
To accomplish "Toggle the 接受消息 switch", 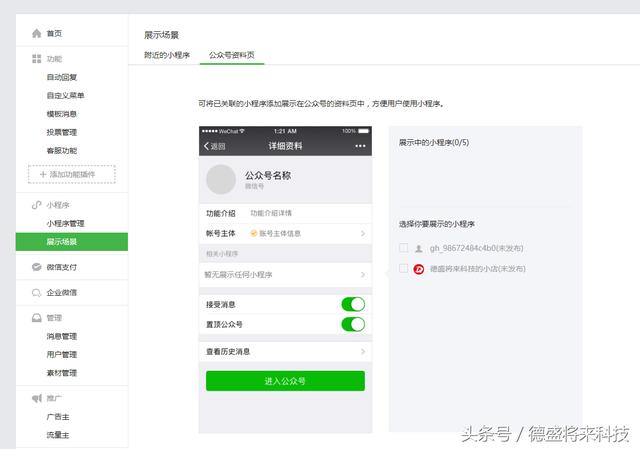I will pyautogui.click(x=352, y=304).
